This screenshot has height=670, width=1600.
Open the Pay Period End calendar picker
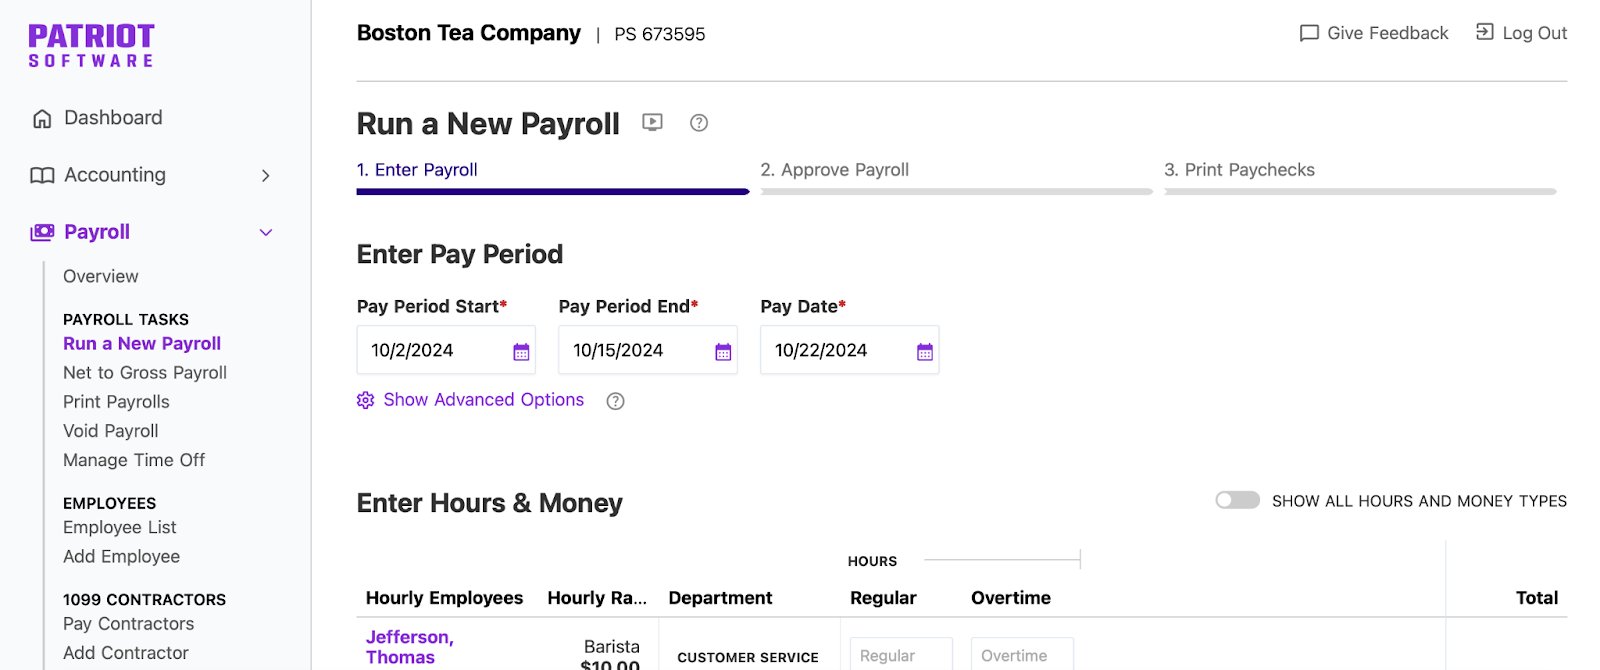coord(723,351)
